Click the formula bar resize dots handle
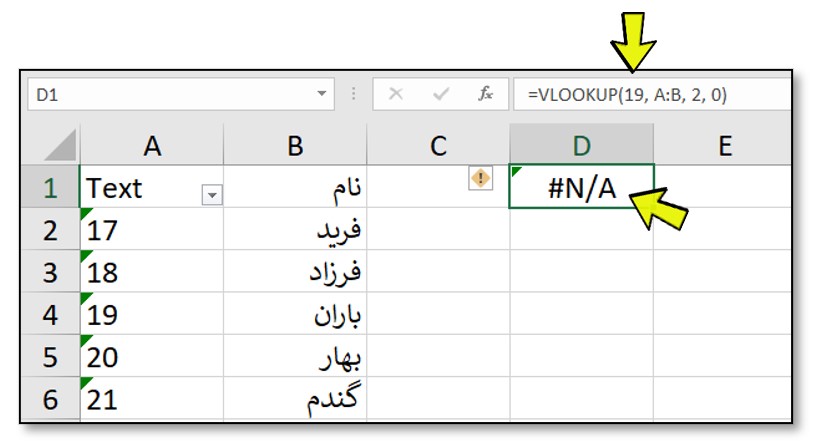This screenshot has width=815, height=441. click(x=353, y=94)
